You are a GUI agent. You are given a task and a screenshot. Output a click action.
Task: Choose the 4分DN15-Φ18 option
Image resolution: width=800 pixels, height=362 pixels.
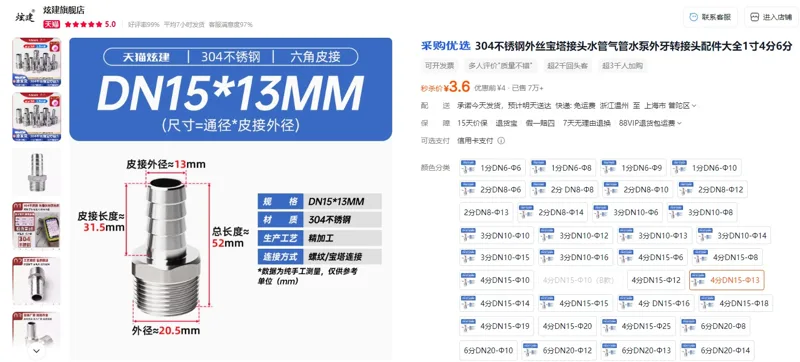pyautogui.click(x=735, y=303)
